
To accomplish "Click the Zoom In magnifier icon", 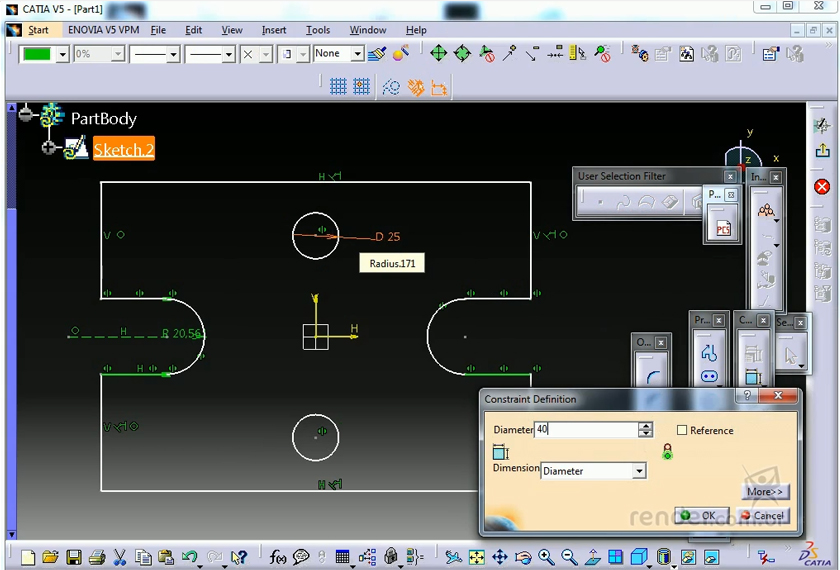I will tap(546, 557).
